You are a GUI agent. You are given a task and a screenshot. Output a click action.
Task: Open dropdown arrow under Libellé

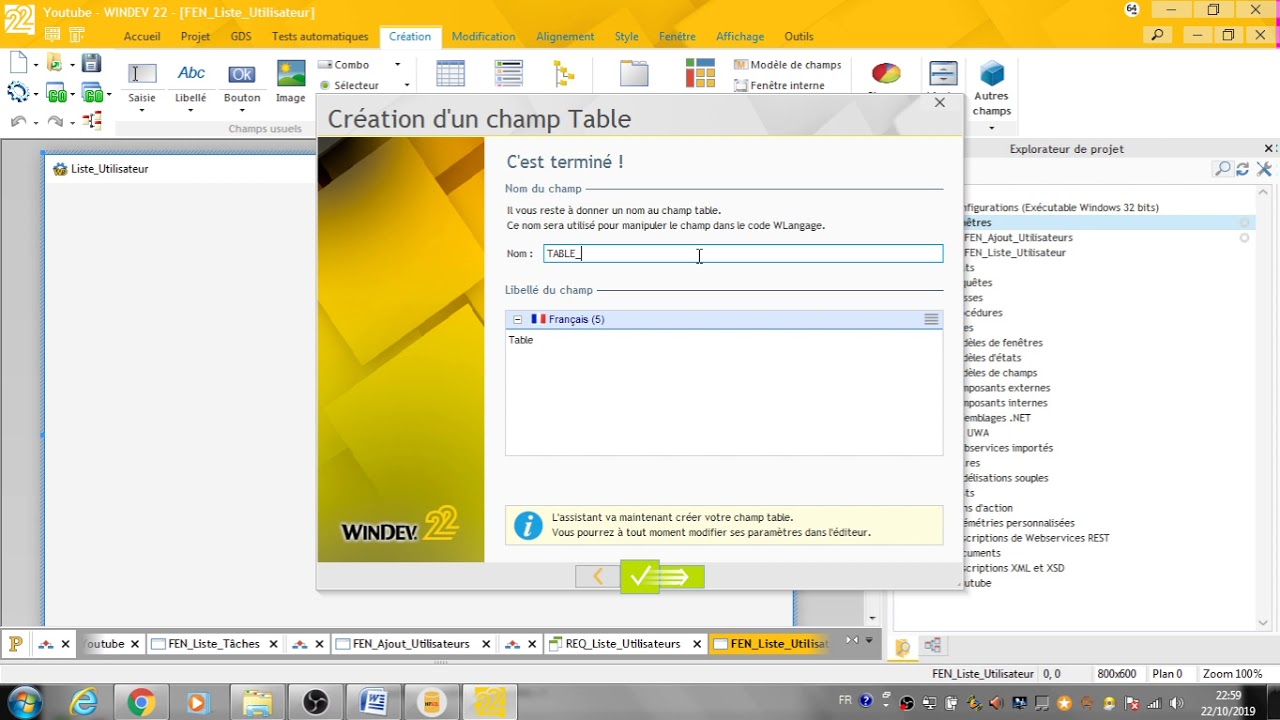coord(191,111)
